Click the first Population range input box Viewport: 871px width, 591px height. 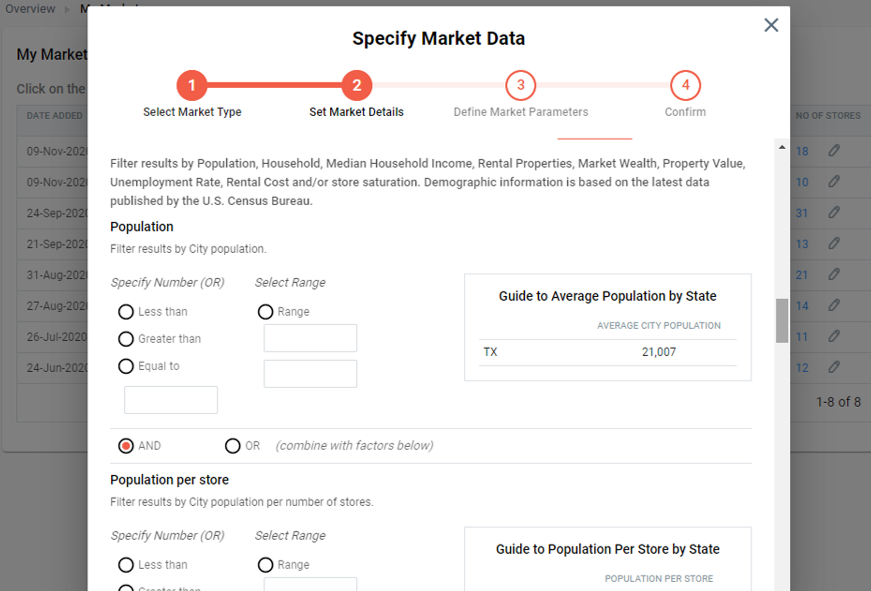point(311,338)
